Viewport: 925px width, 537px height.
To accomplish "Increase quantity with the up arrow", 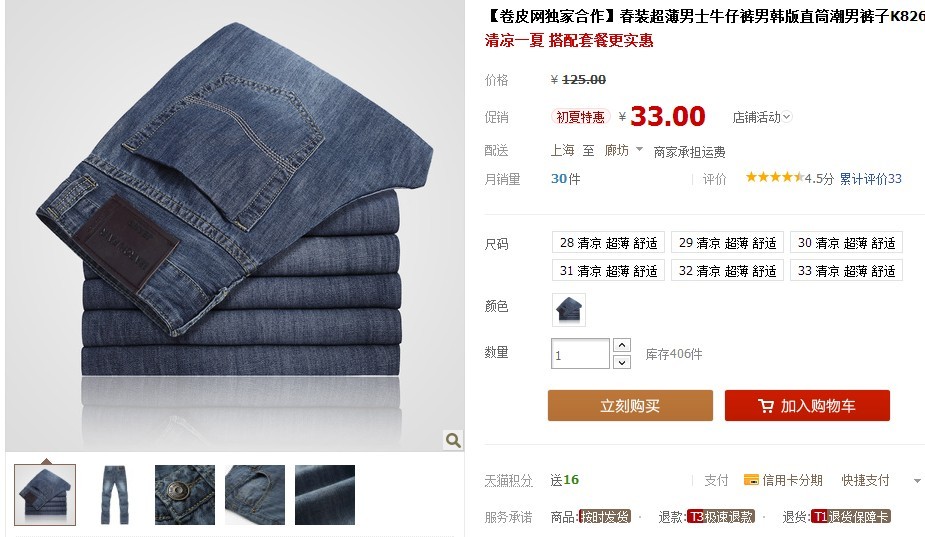I will coord(622,345).
